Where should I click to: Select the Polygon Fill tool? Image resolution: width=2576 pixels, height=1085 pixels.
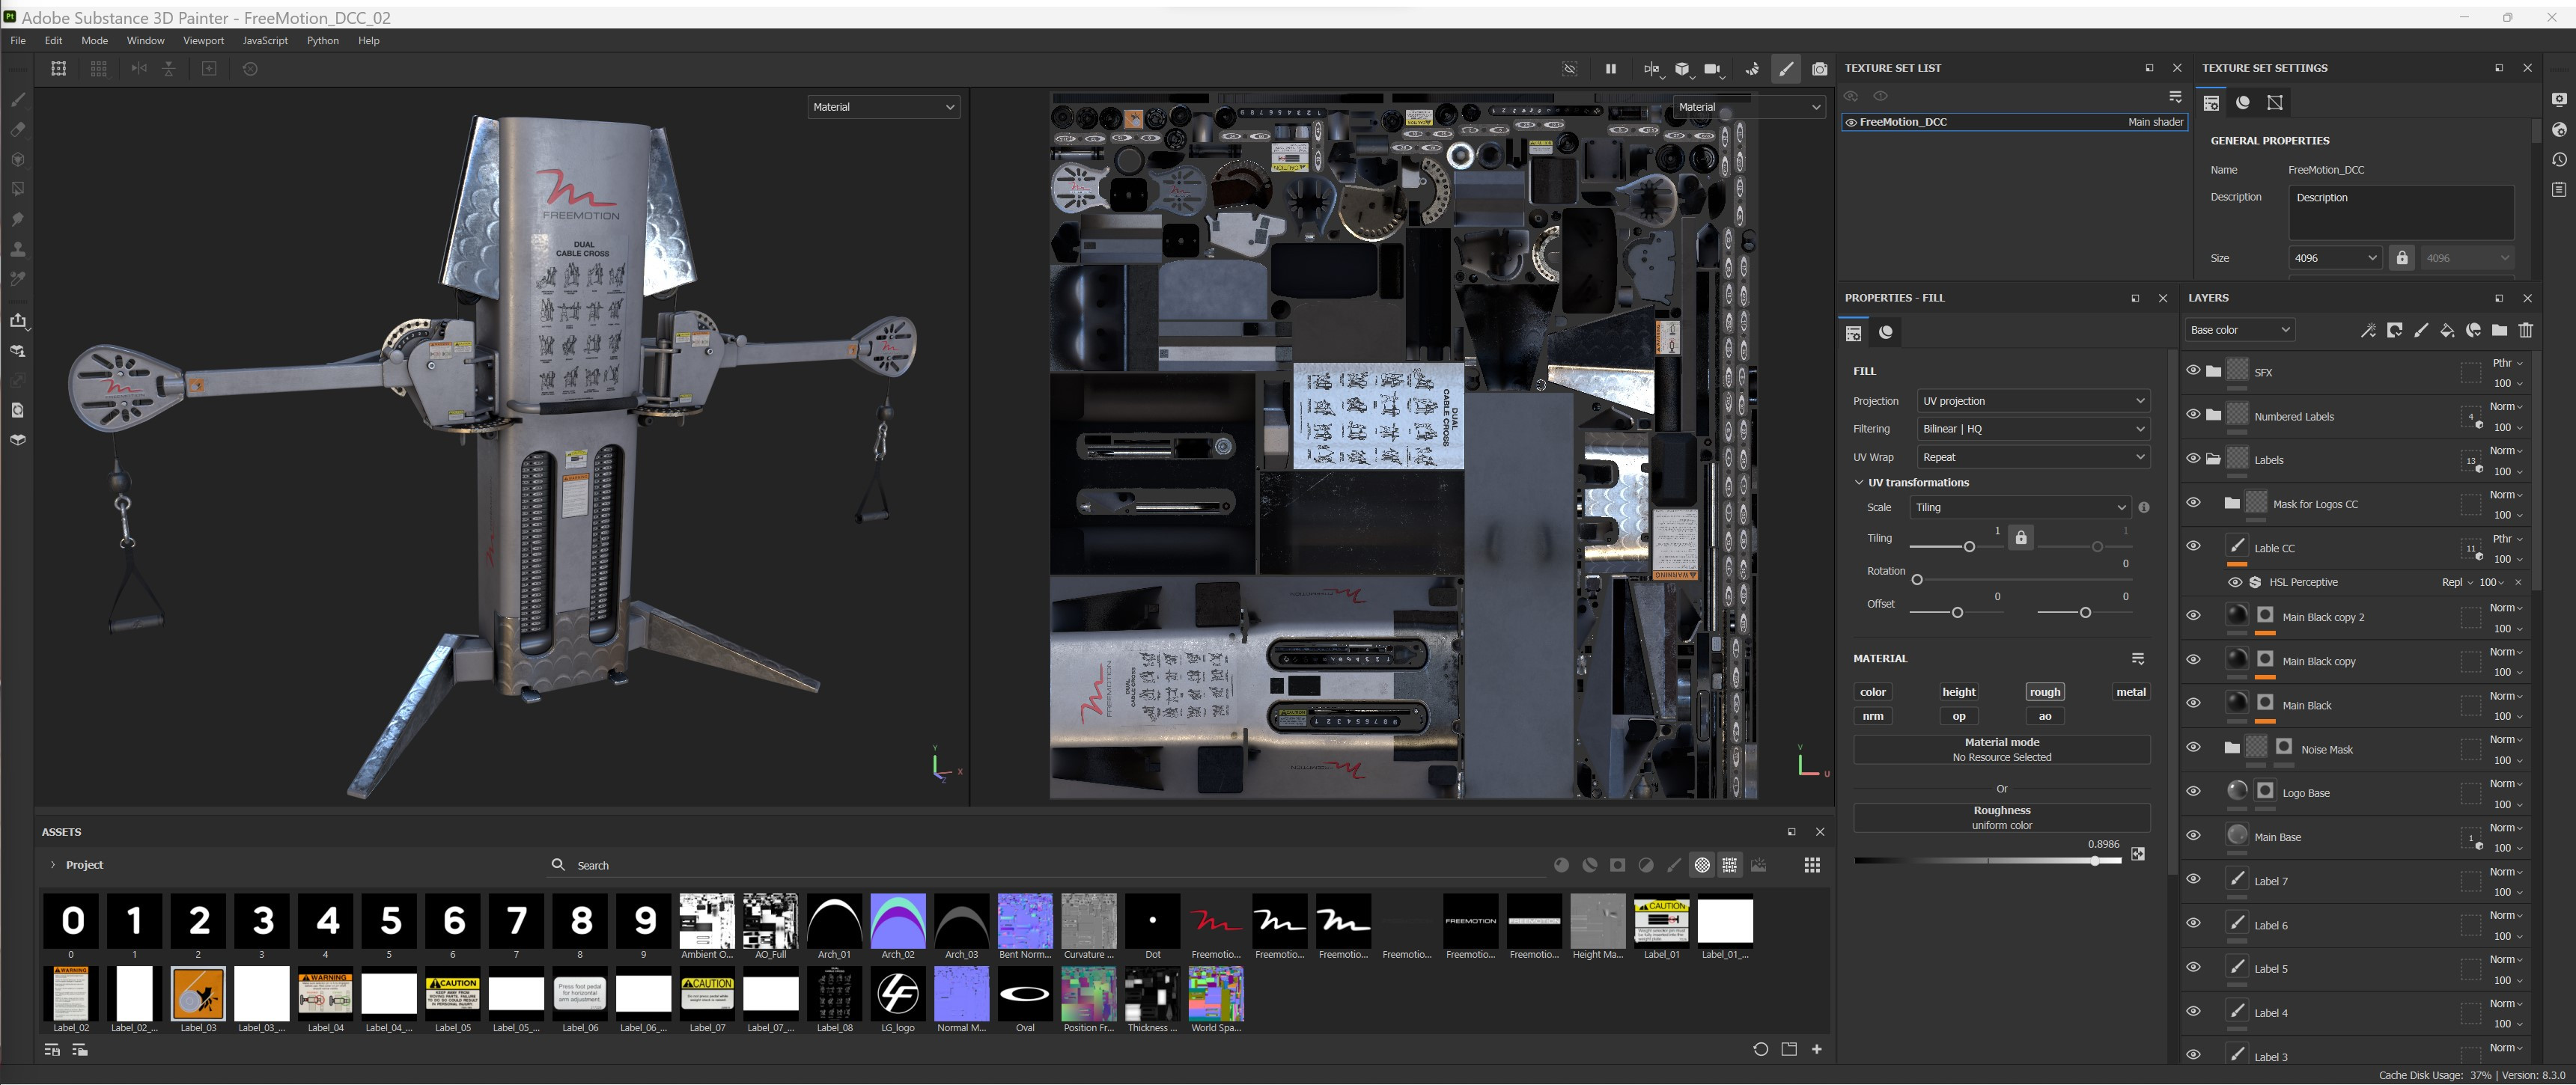coord(17,189)
